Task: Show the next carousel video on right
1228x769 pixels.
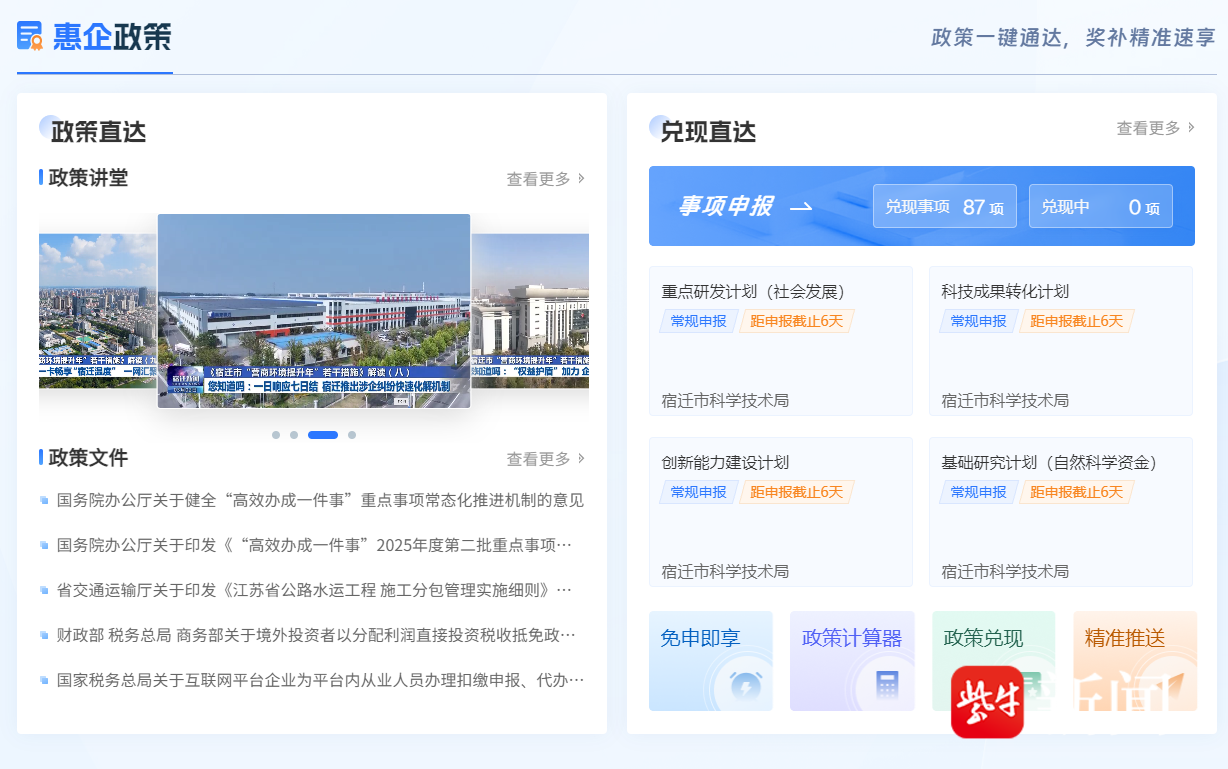Action: pos(530,311)
